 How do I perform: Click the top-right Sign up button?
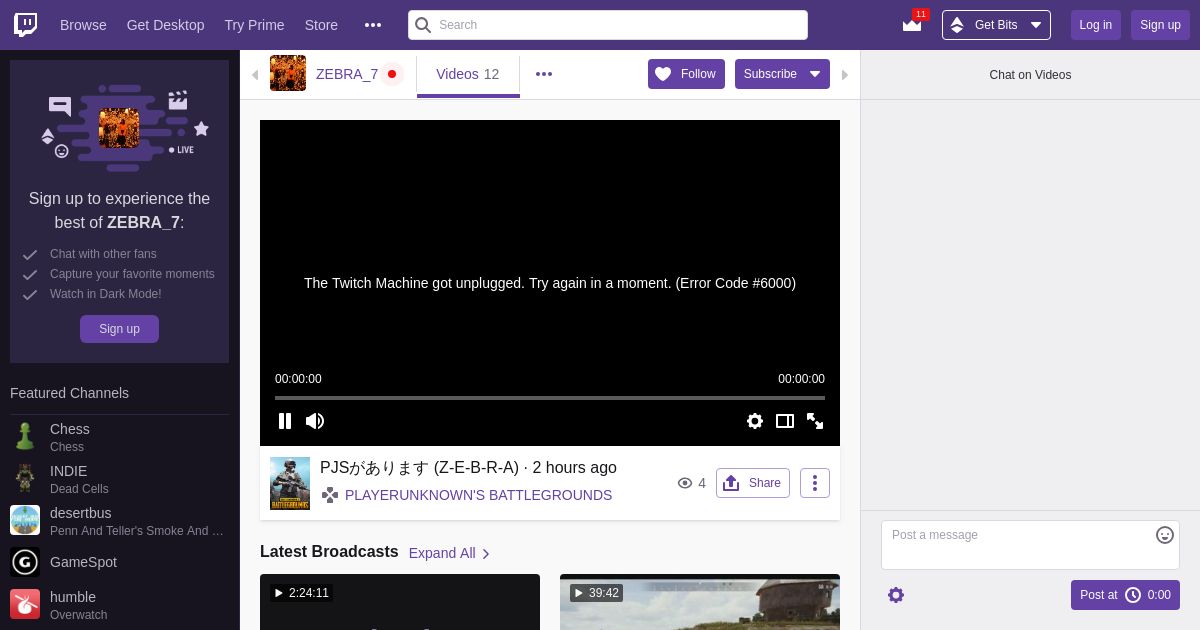click(1160, 25)
